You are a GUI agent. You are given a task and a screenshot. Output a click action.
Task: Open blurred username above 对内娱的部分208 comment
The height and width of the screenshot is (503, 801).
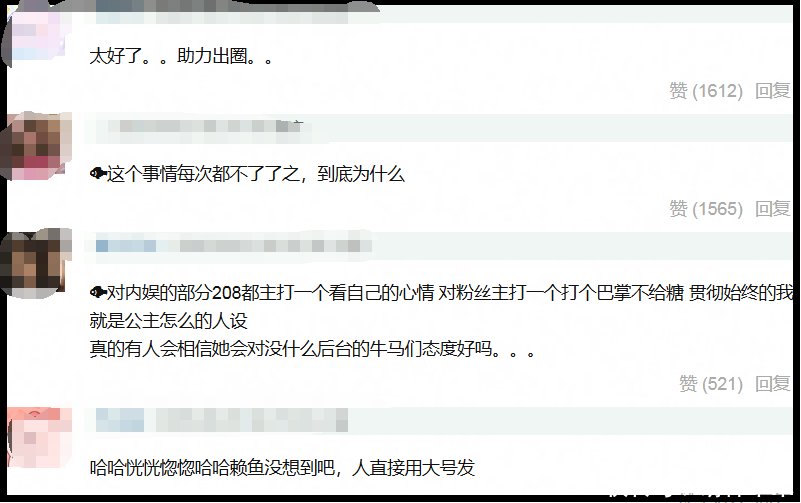click(x=233, y=246)
